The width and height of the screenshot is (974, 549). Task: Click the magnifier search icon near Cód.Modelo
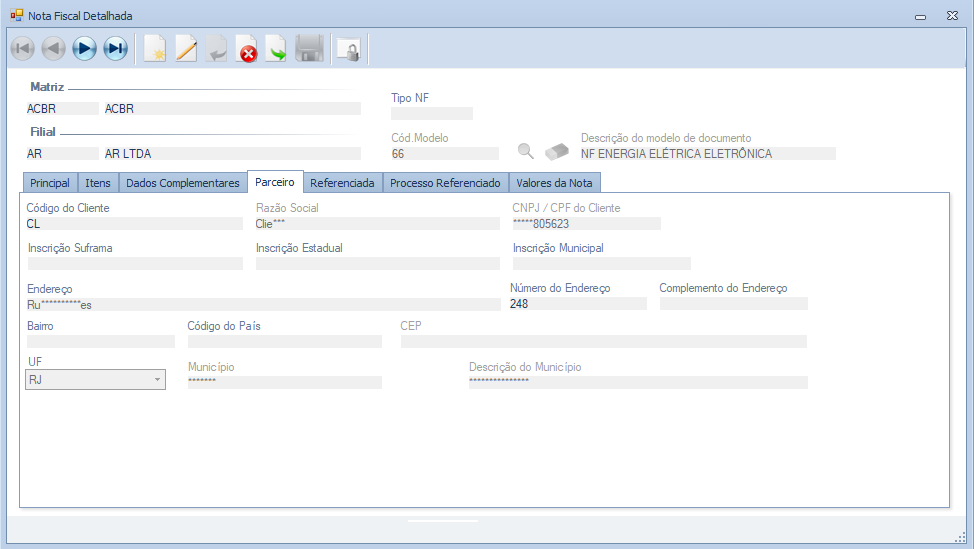coord(525,152)
